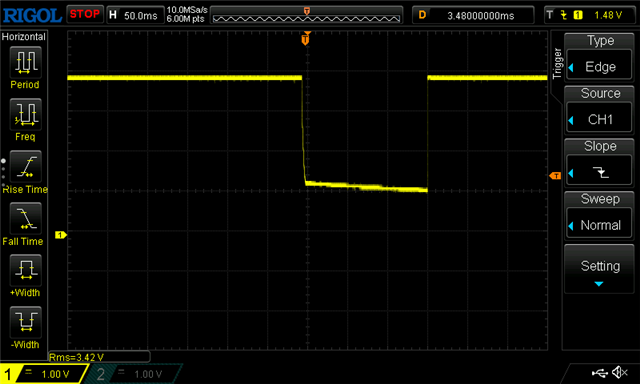Select the Fall Time measurement icon

(25, 218)
